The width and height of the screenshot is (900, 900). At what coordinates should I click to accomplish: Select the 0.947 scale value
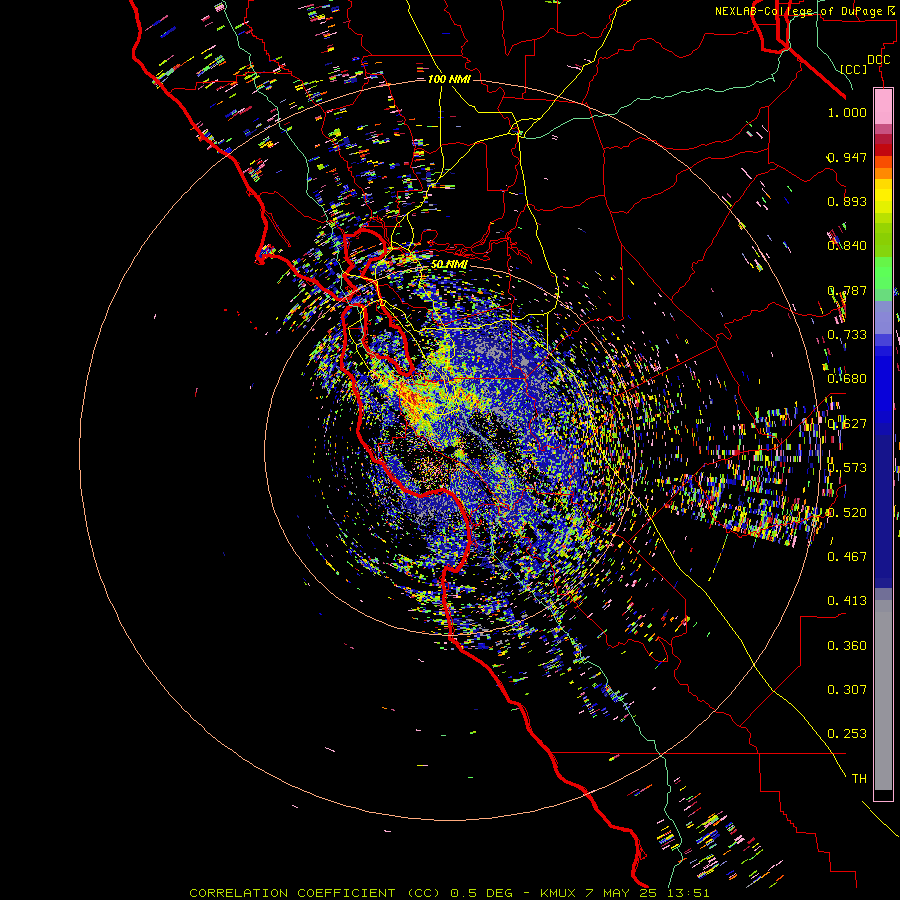(847, 157)
